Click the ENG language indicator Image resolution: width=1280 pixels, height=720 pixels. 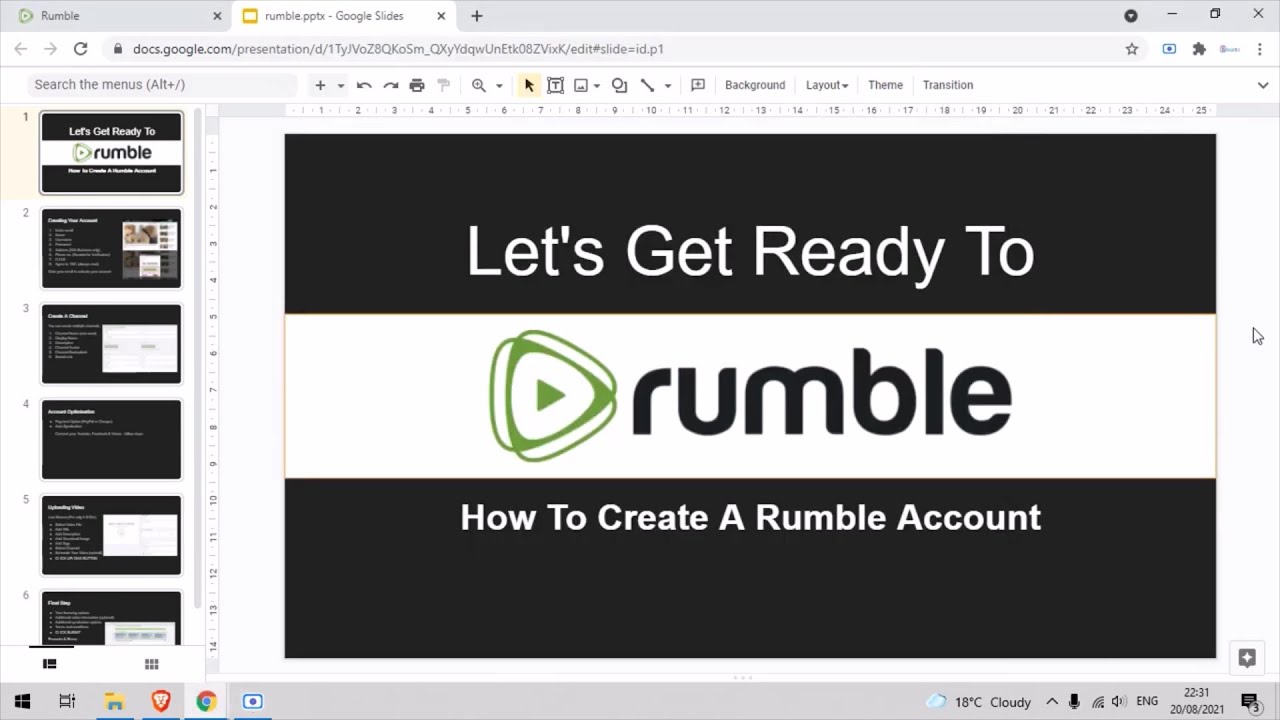point(1147,702)
